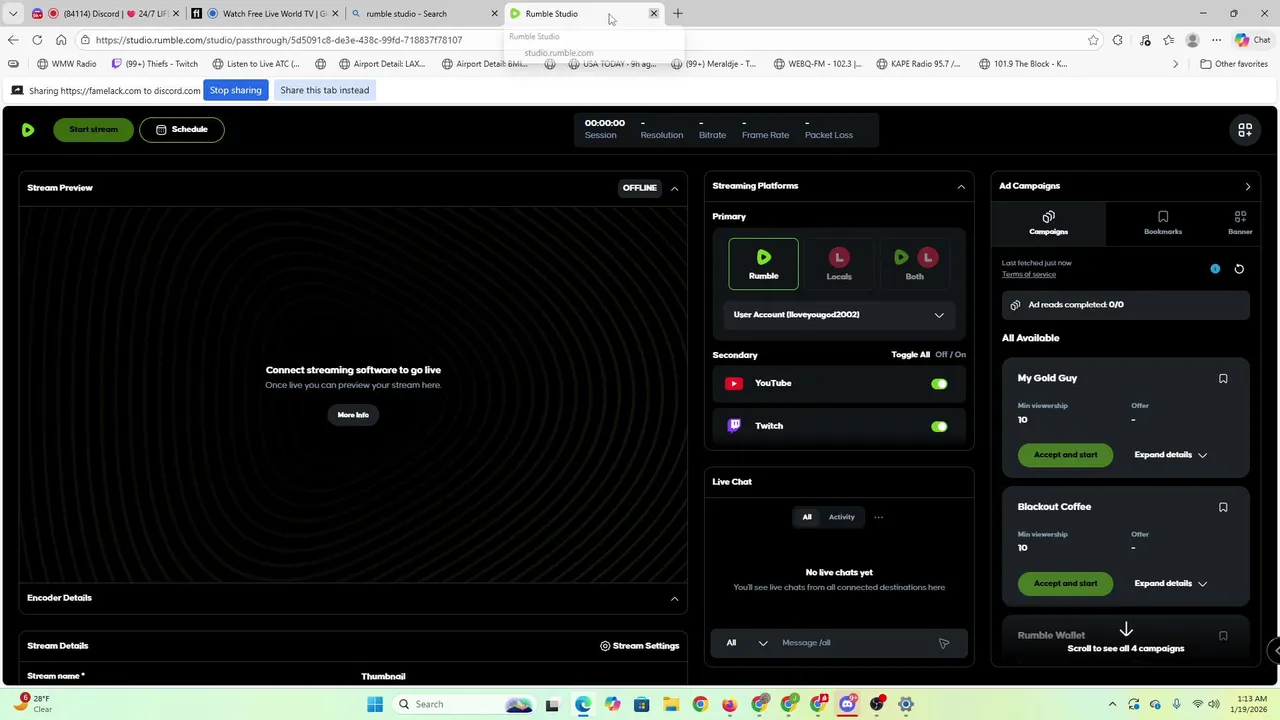
Task: Expand the Ad Campaigns panel arrow
Action: [1247, 187]
